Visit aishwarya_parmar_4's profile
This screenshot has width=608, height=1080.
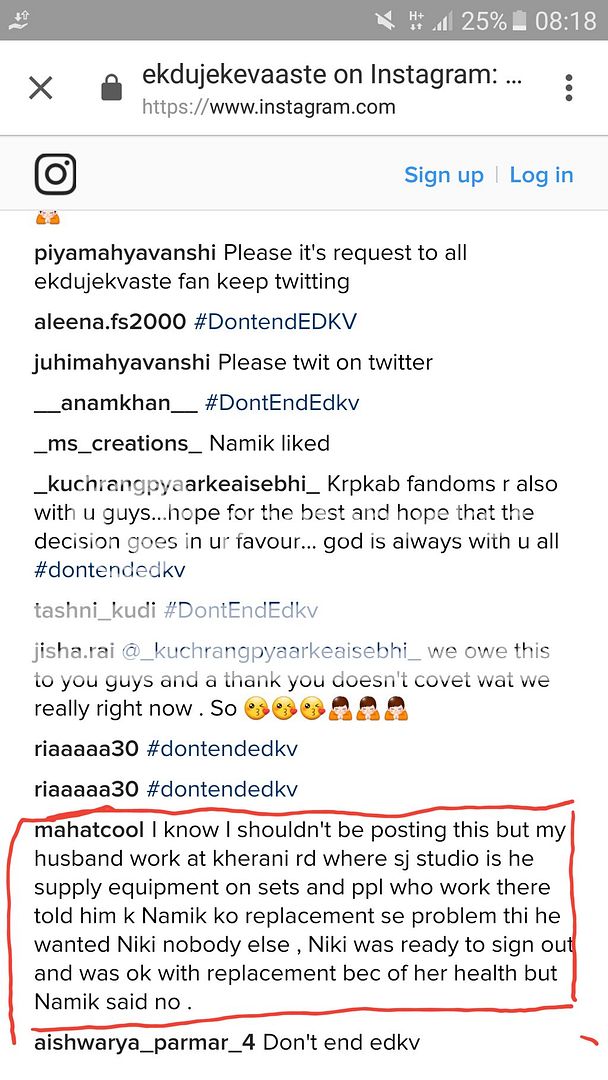point(144,1043)
